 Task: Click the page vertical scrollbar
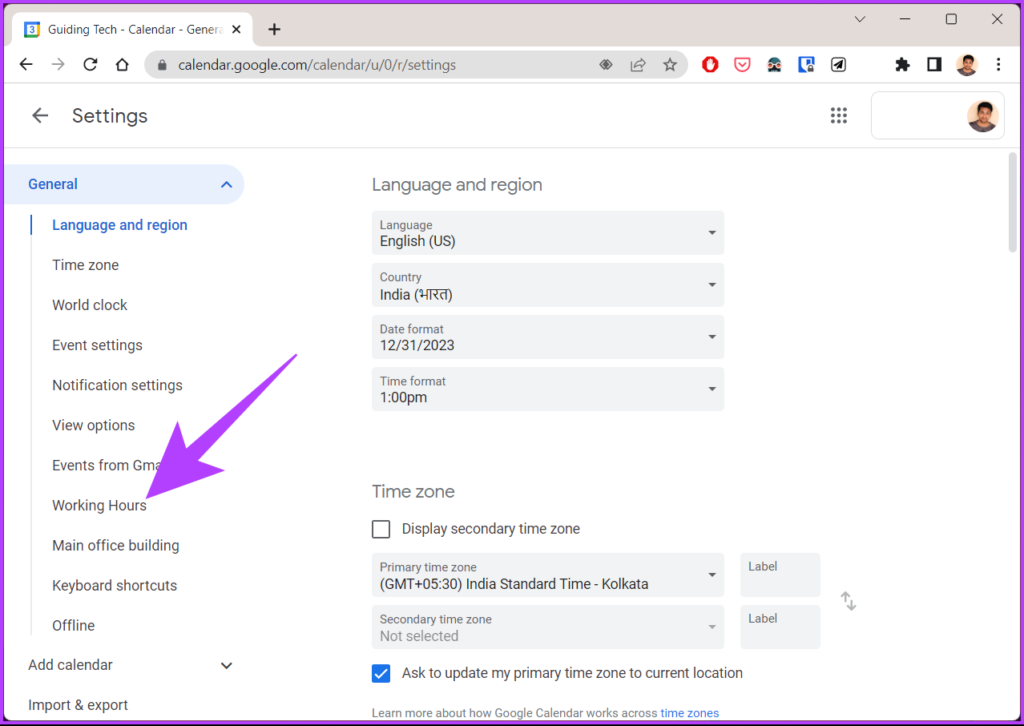(1012, 202)
